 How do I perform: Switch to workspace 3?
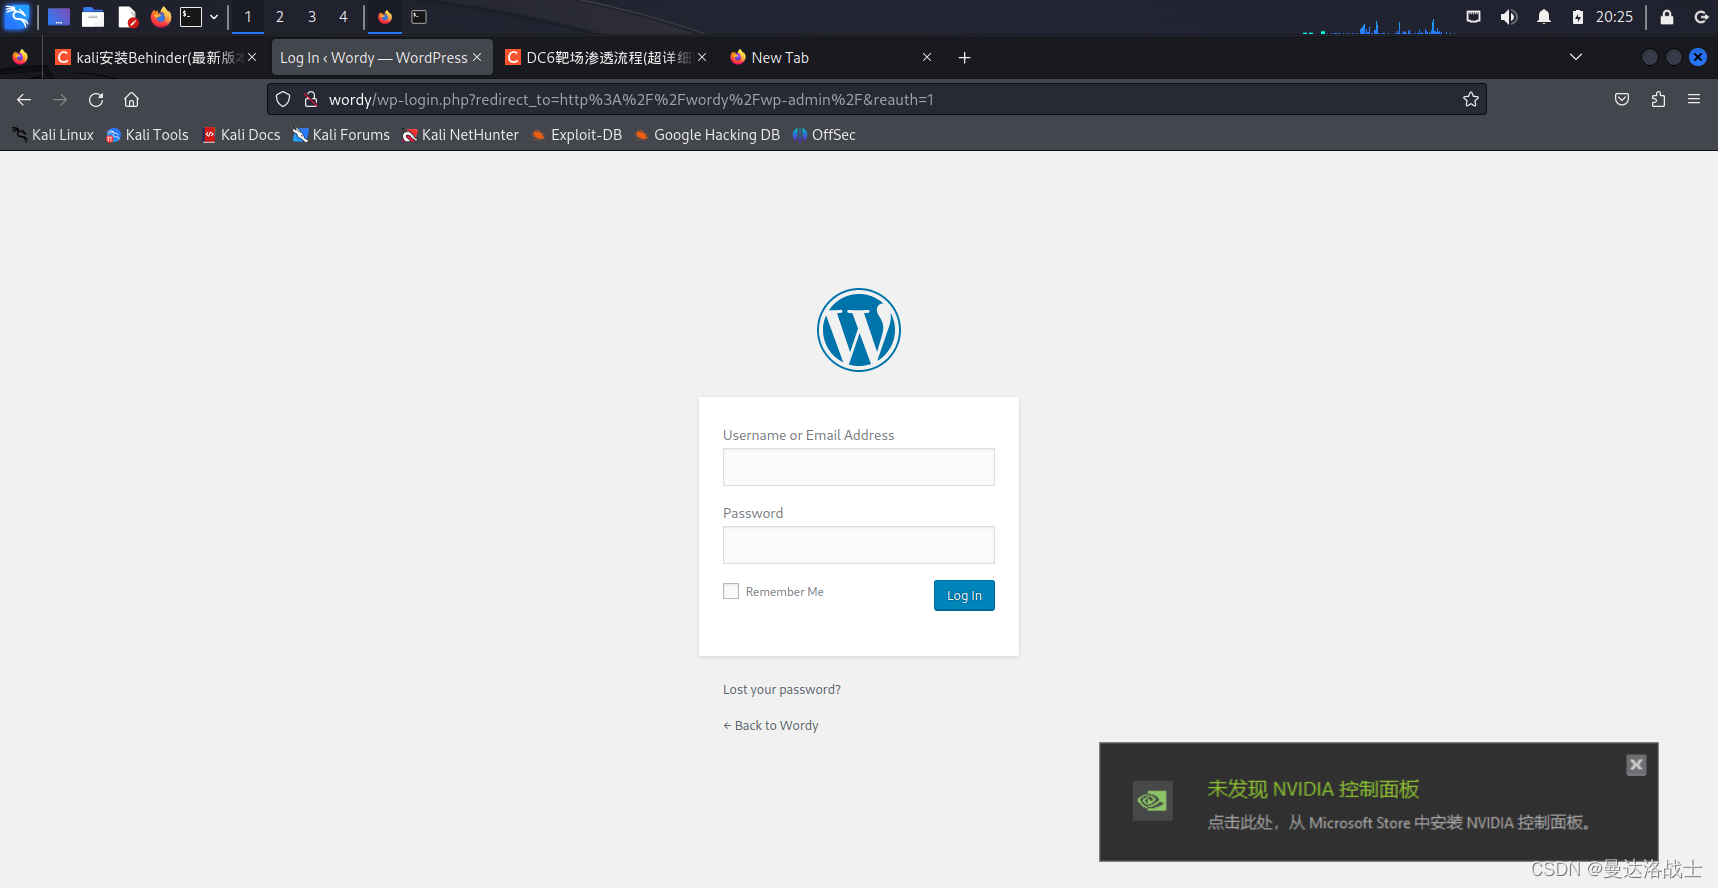point(312,17)
